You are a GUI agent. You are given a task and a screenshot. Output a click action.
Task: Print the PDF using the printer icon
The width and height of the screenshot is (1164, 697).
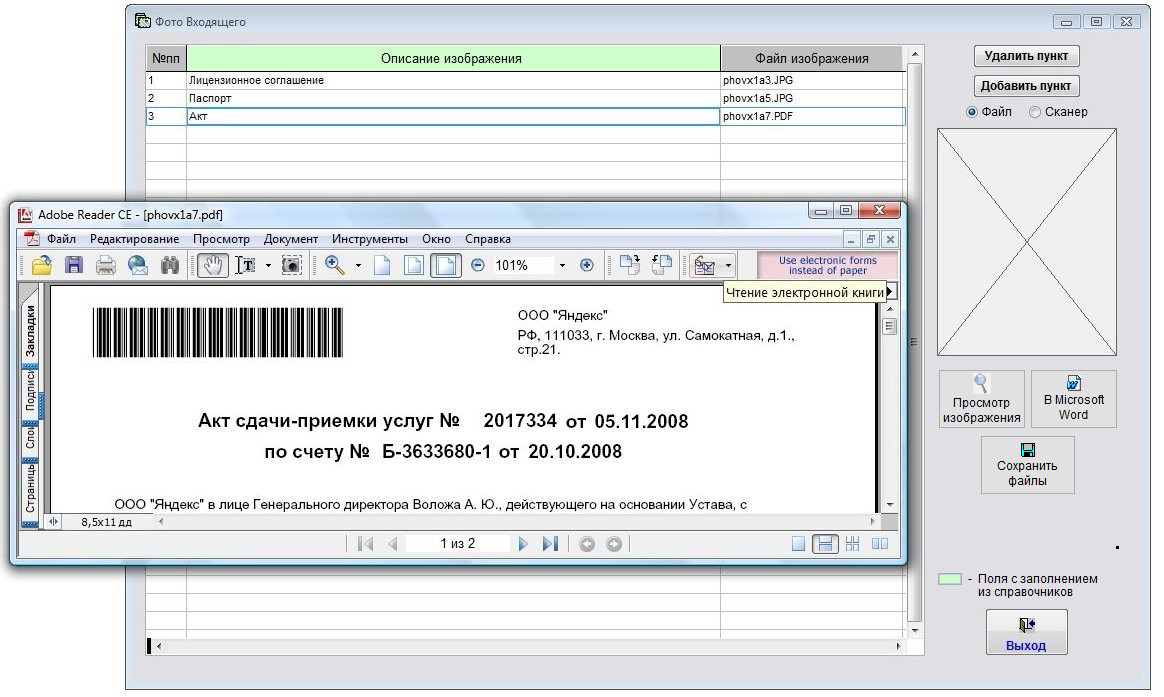point(106,266)
